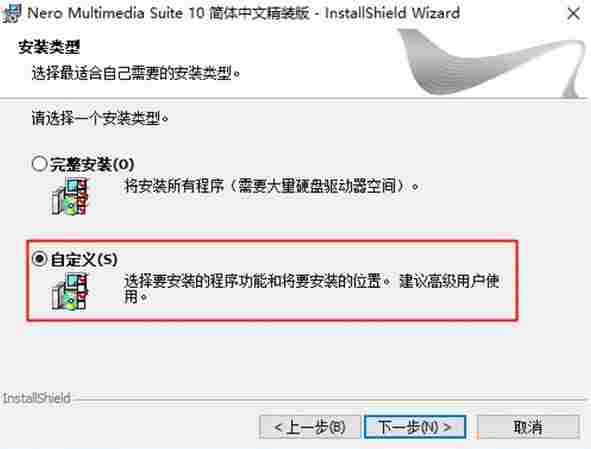This screenshot has width=591, height=449.
Task: Click the 选择要安装的程序功能 description text
Action: [x=312, y=288]
